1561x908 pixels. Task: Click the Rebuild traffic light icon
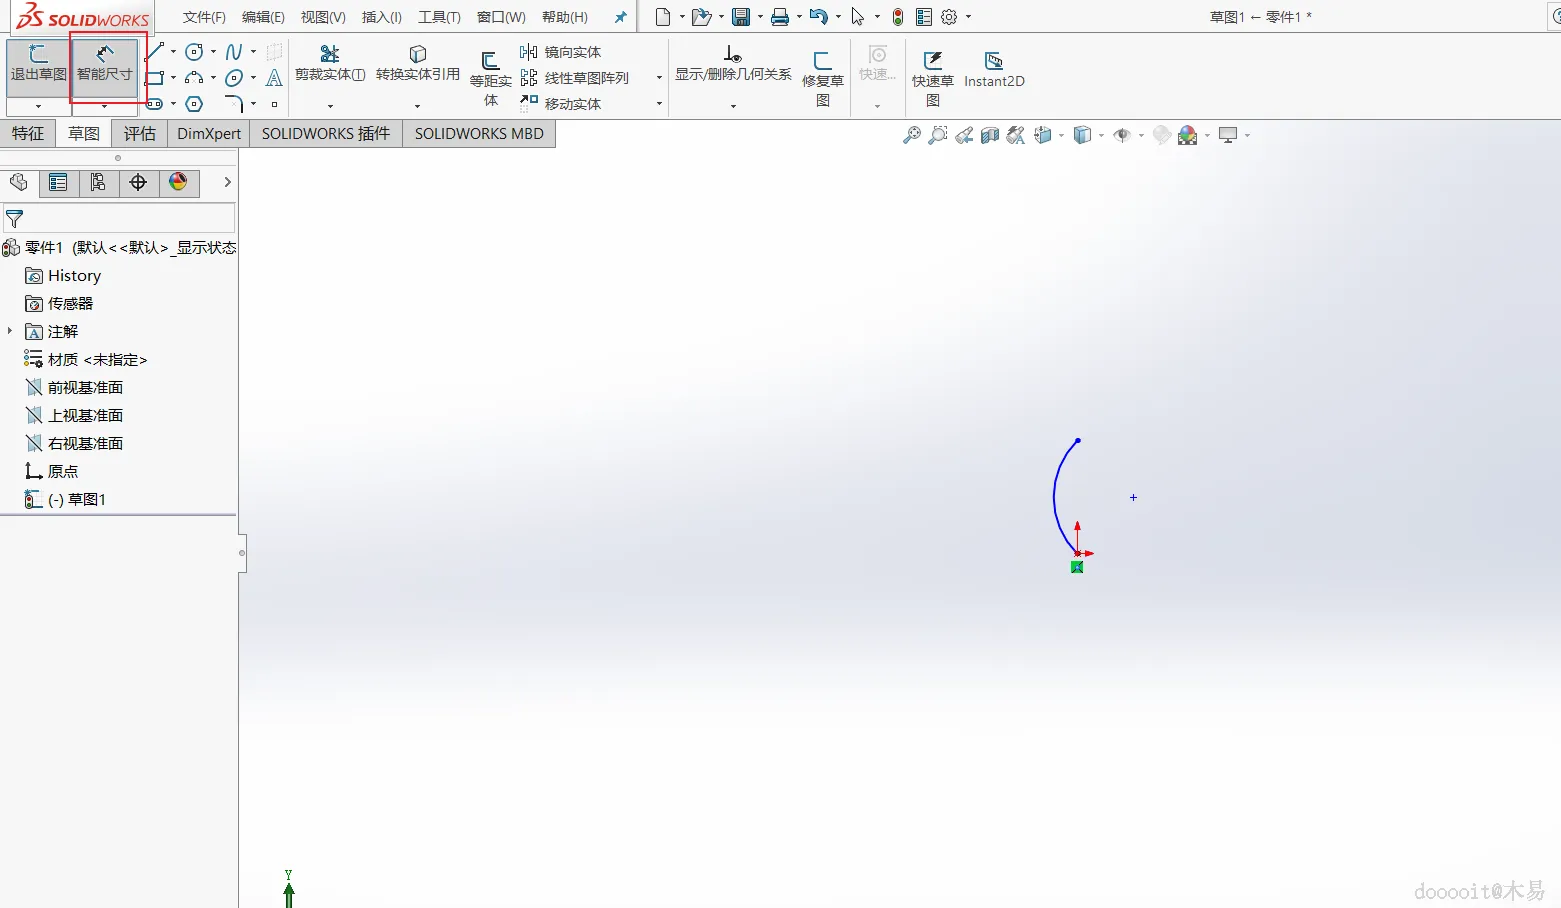pyautogui.click(x=898, y=17)
